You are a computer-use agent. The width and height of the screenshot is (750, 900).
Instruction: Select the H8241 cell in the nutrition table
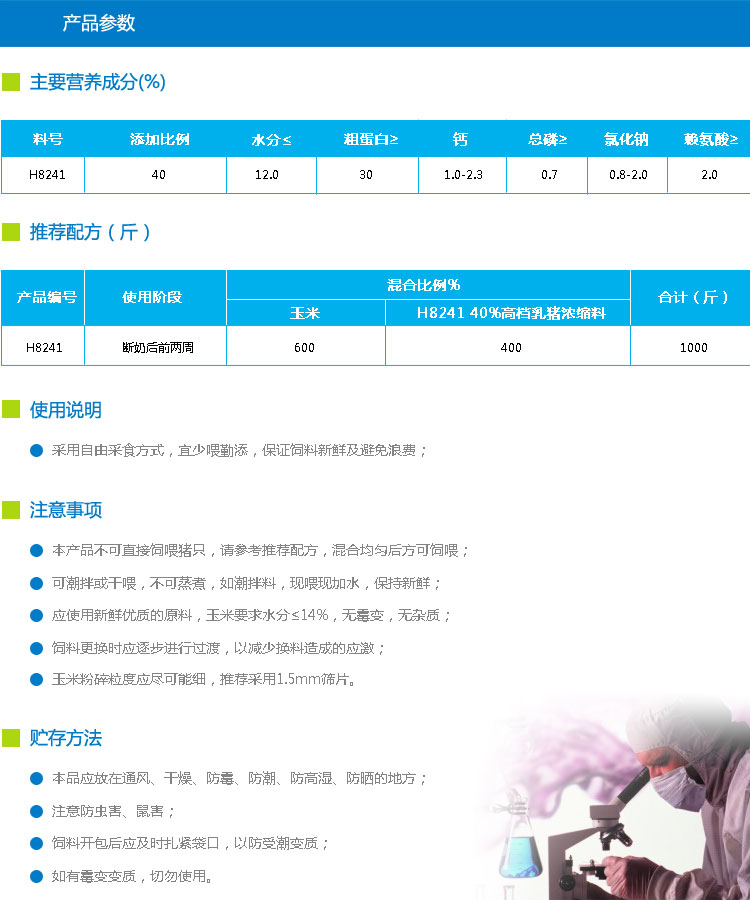tap(44, 175)
